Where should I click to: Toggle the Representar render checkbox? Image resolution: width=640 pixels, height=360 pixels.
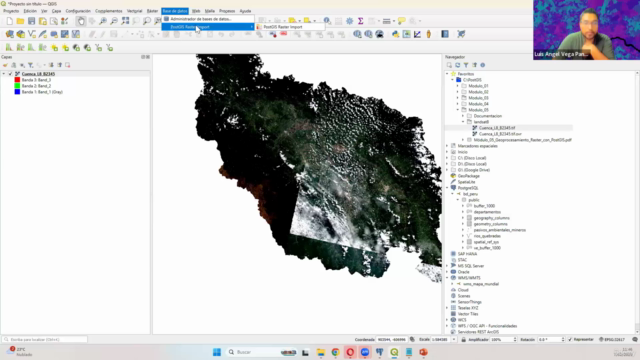click(x=570, y=340)
